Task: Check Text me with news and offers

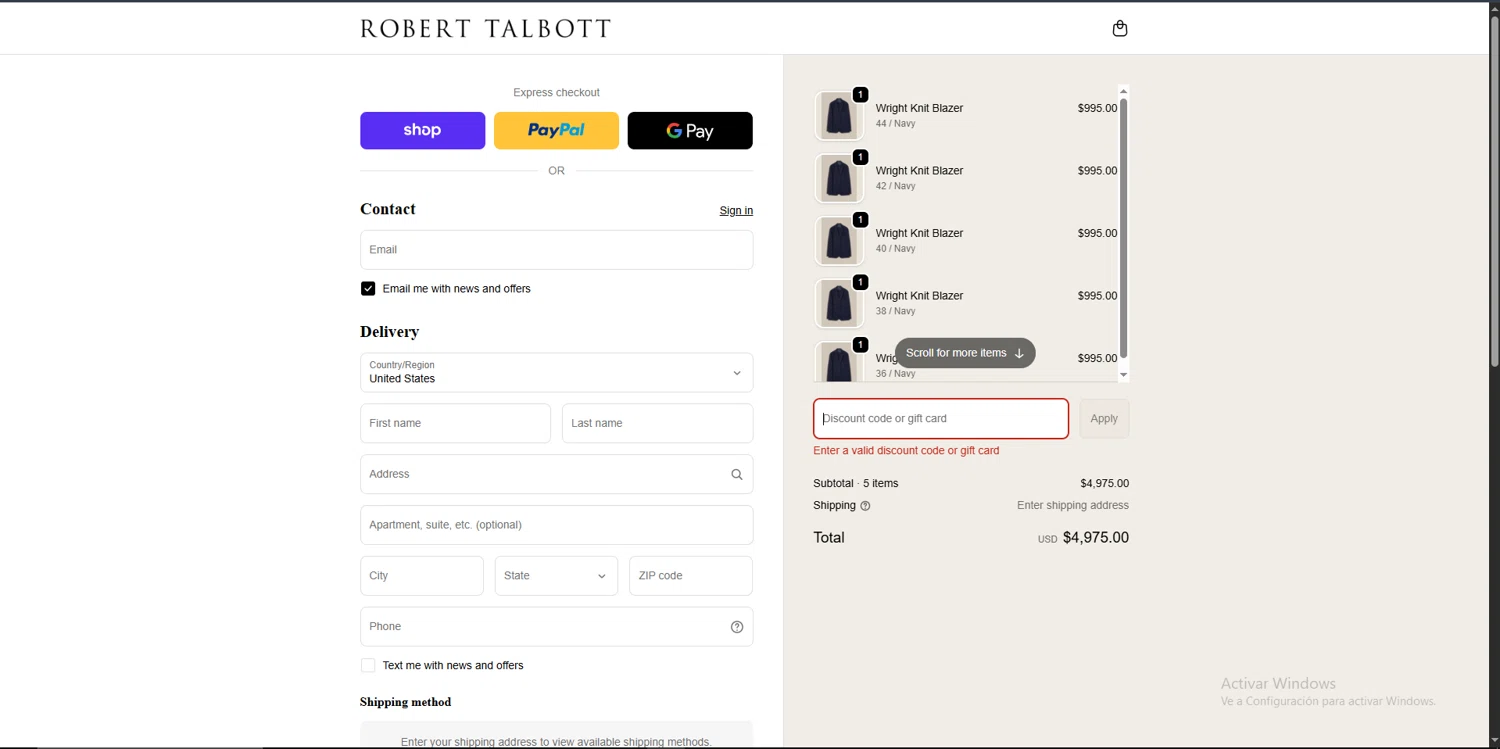Action: [368, 666]
